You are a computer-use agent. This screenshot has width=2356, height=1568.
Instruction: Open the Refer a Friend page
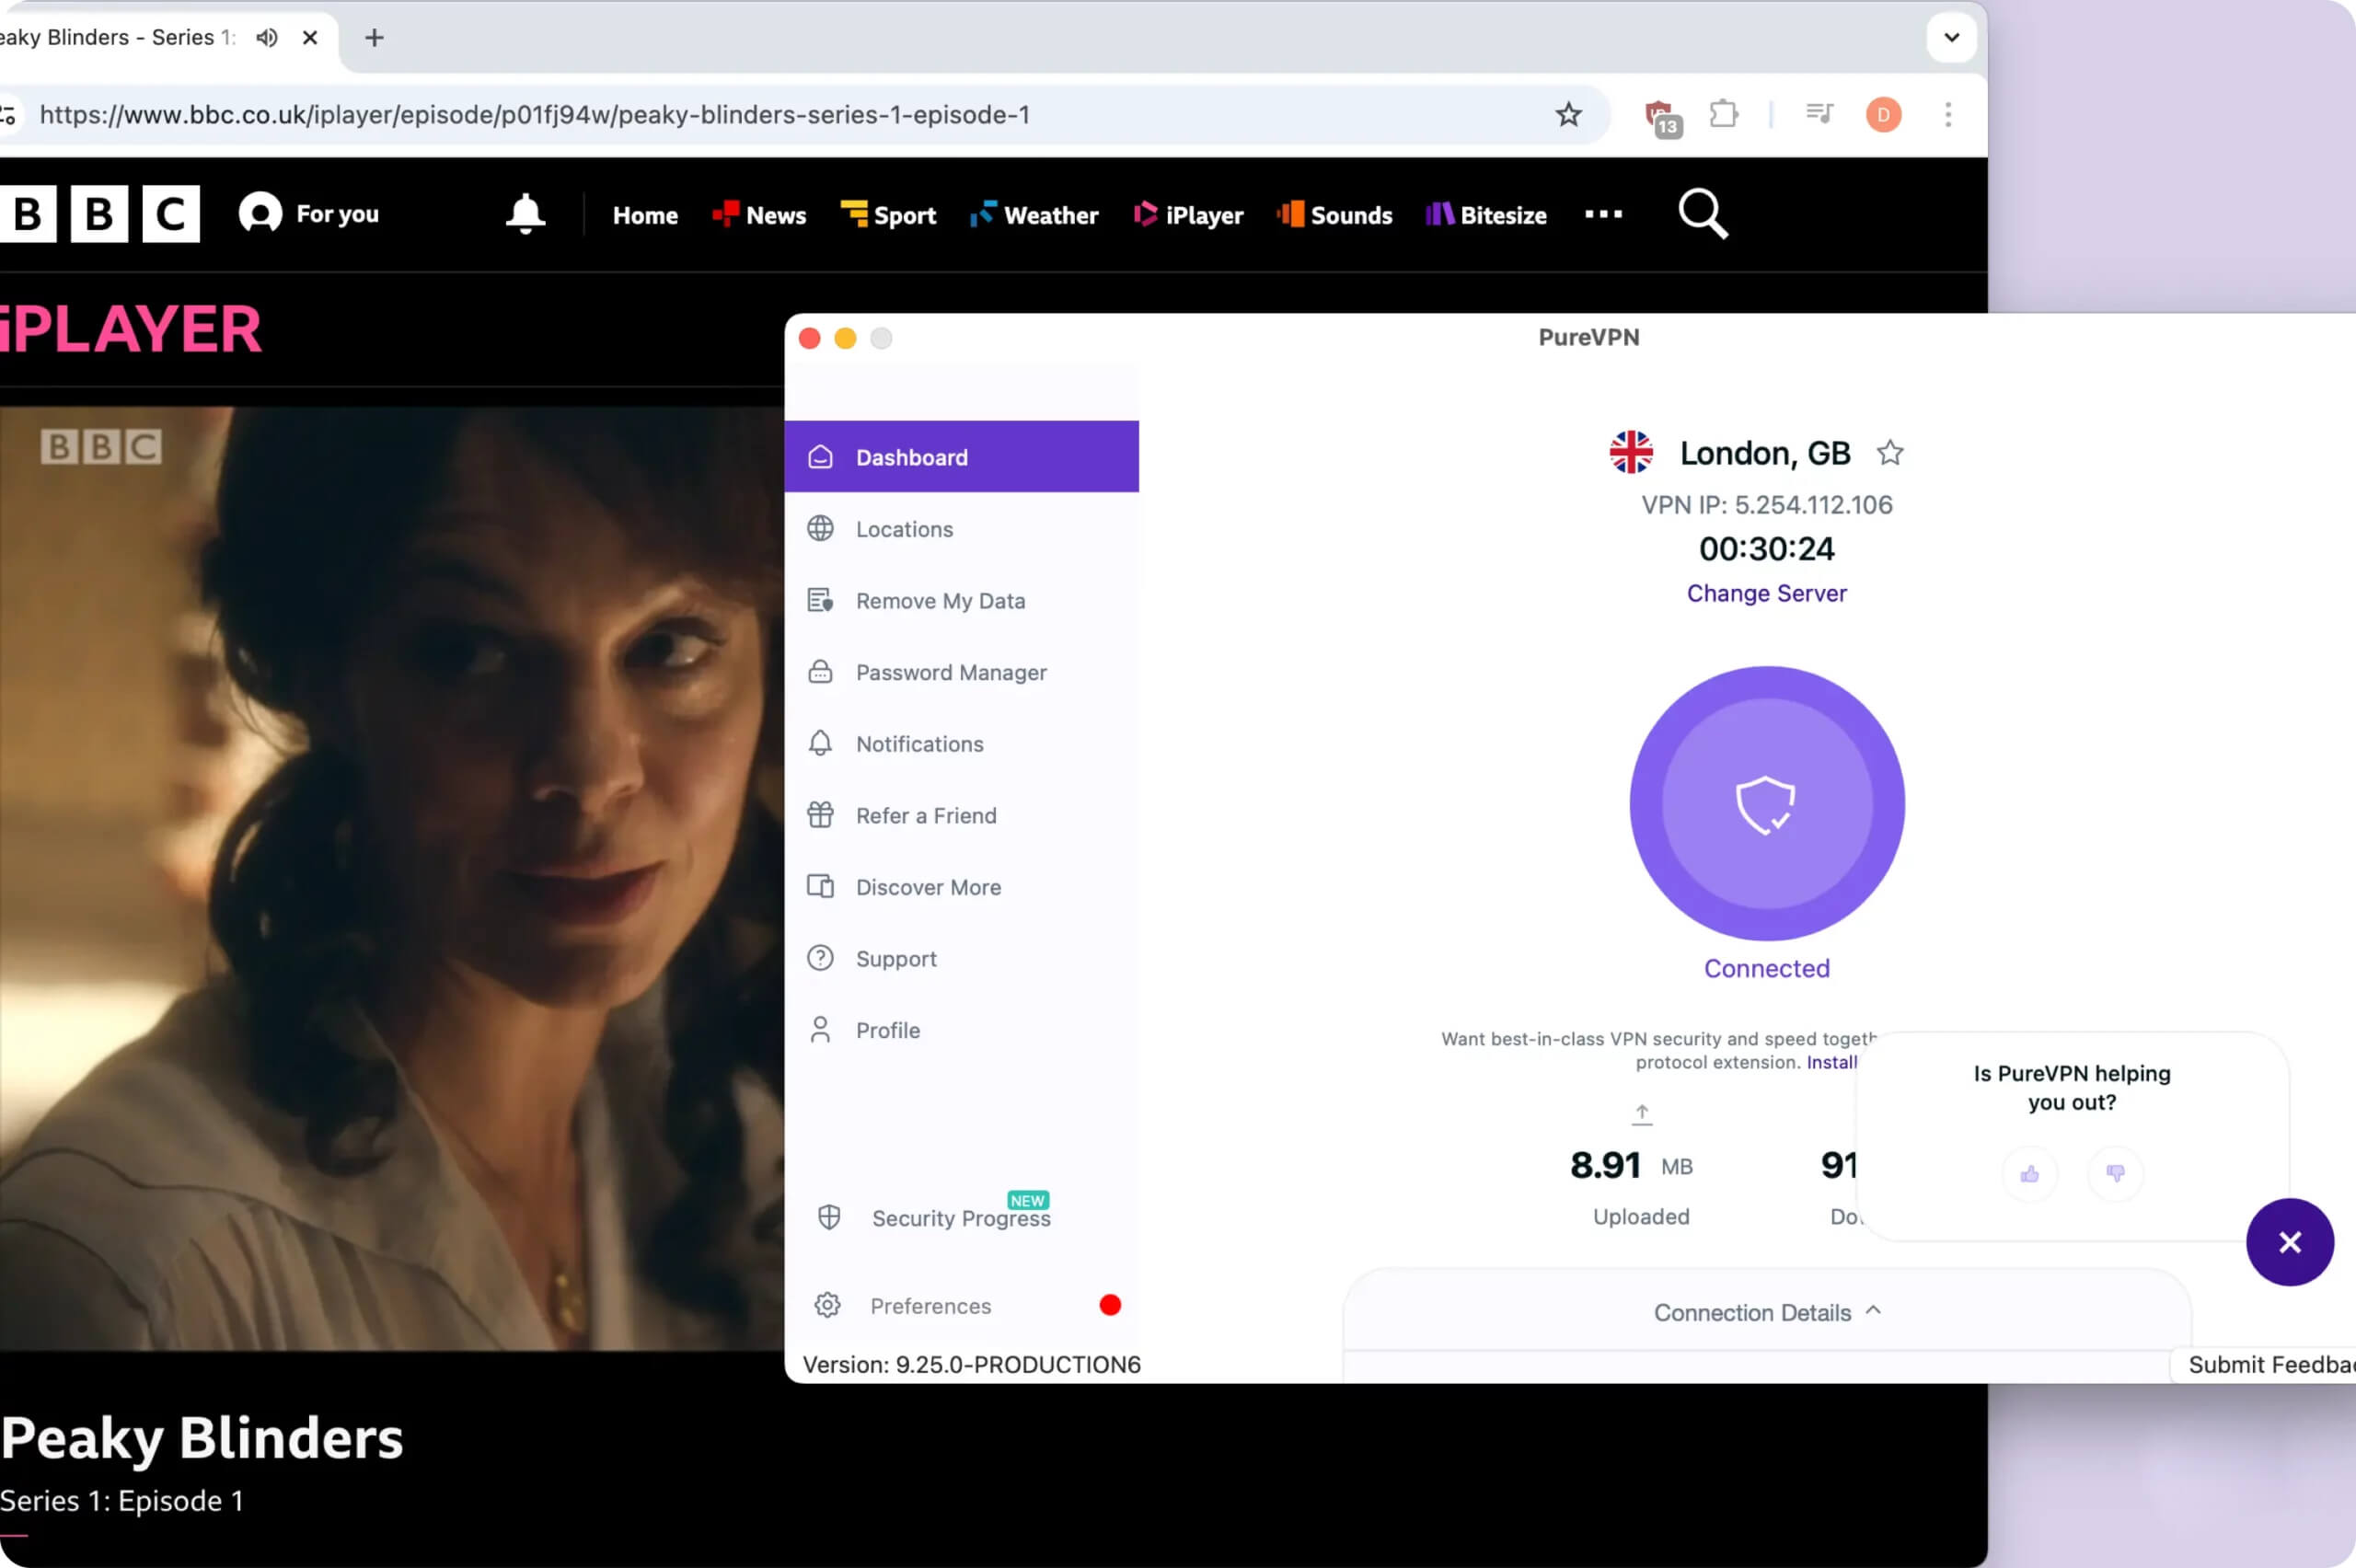tap(924, 815)
